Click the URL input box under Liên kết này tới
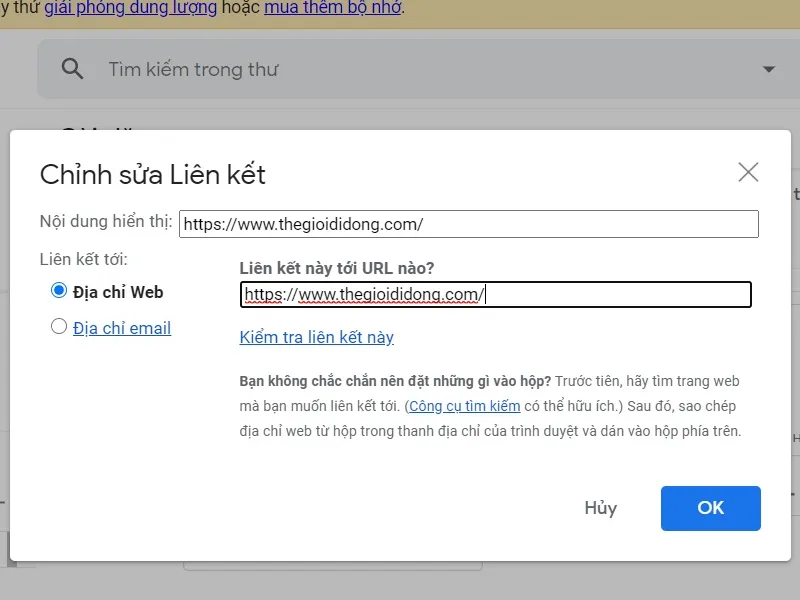This screenshot has height=600, width=800. (x=495, y=294)
